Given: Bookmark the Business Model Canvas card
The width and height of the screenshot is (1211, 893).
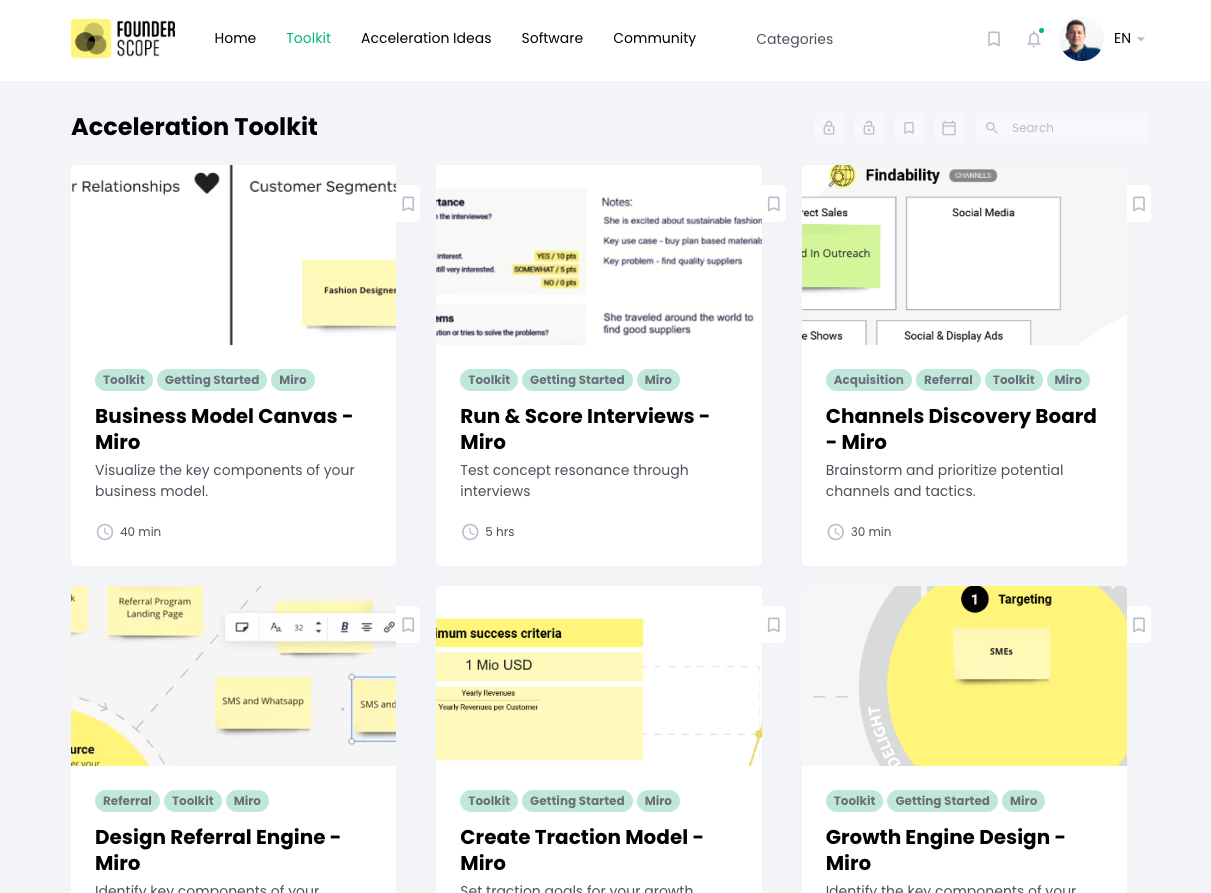Looking at the screenshot, I should [408, 204].
